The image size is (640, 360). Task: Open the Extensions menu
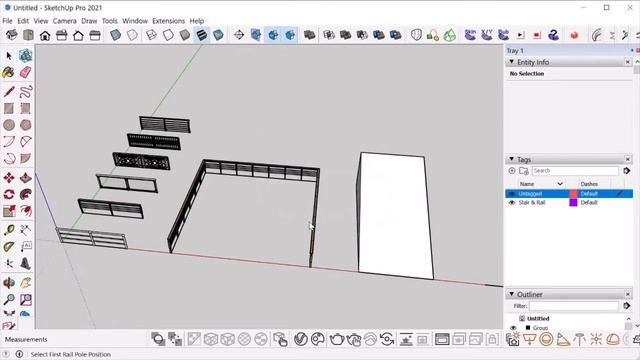[168, 21]
